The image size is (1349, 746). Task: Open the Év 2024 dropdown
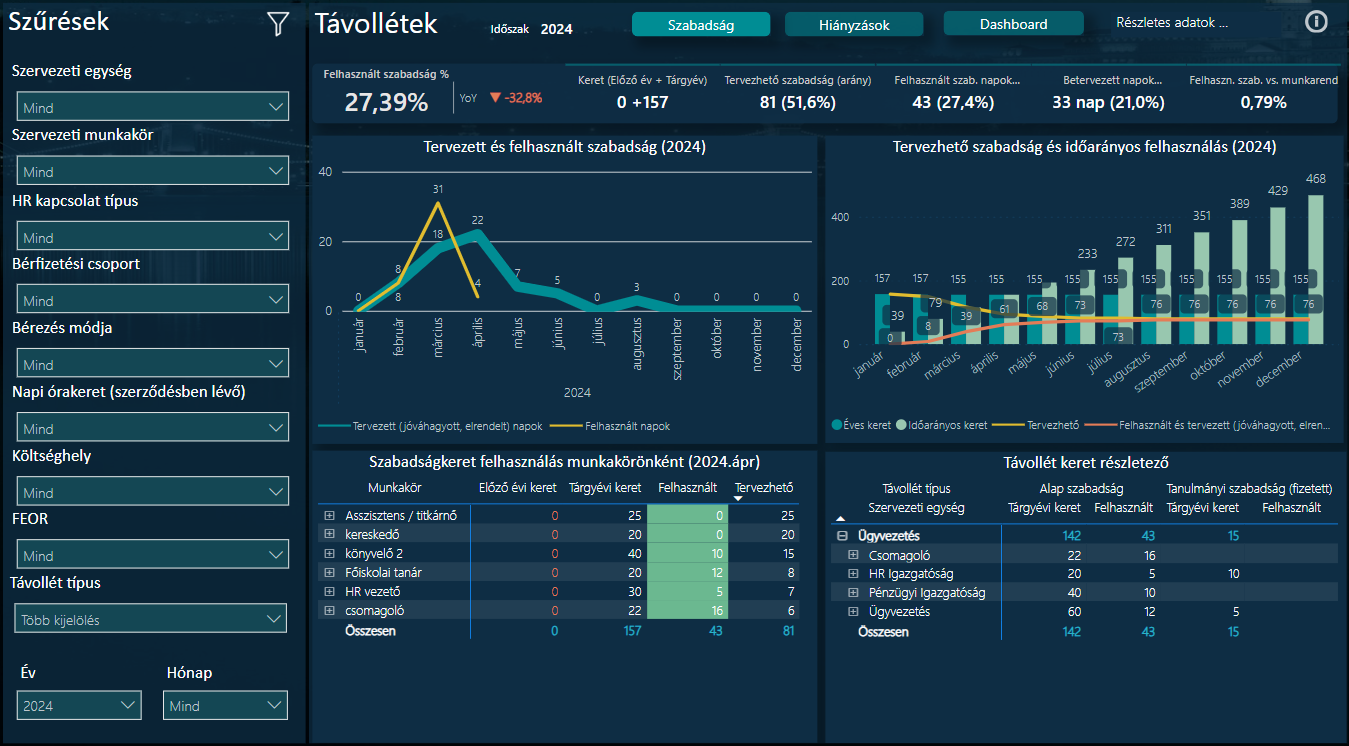coord(79,706)
